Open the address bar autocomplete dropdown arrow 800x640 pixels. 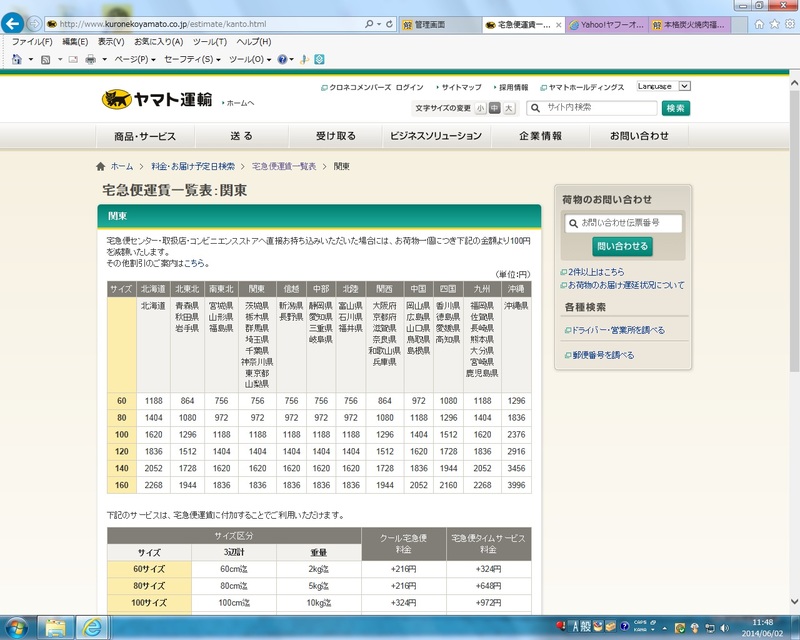(x=379, y=24)
